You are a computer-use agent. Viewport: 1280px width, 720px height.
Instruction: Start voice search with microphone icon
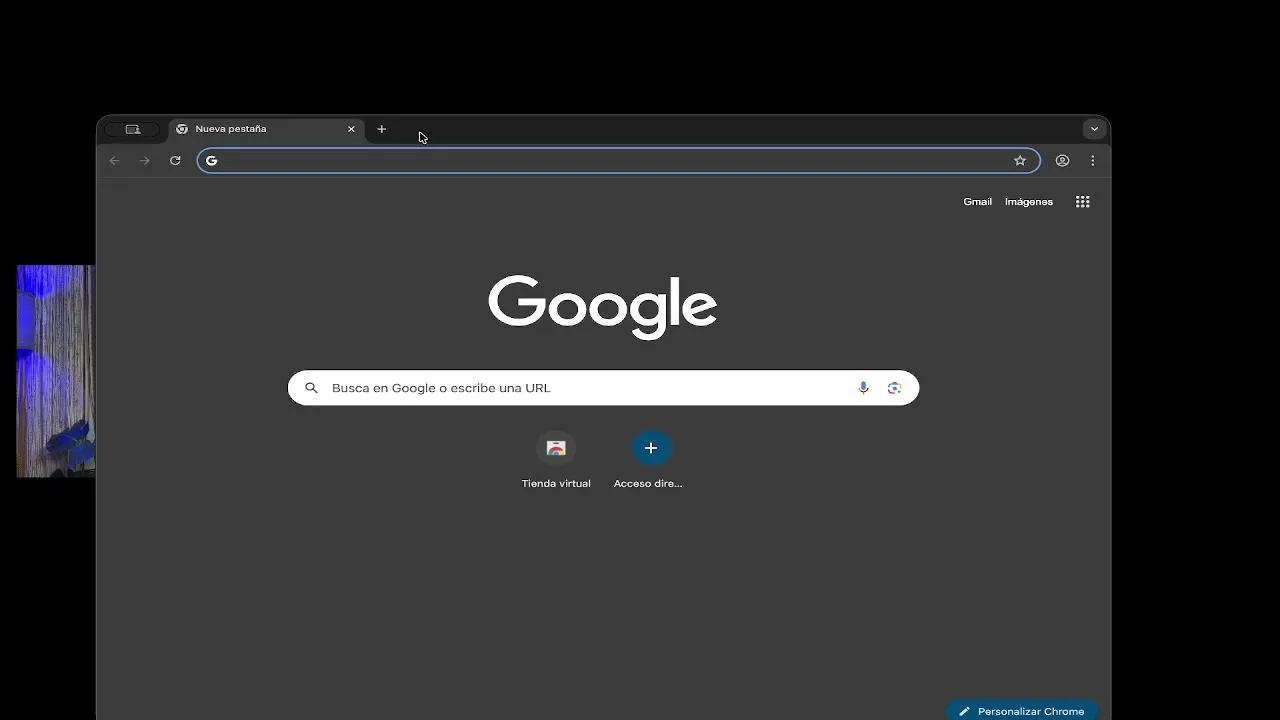click(x=863, y=388)
